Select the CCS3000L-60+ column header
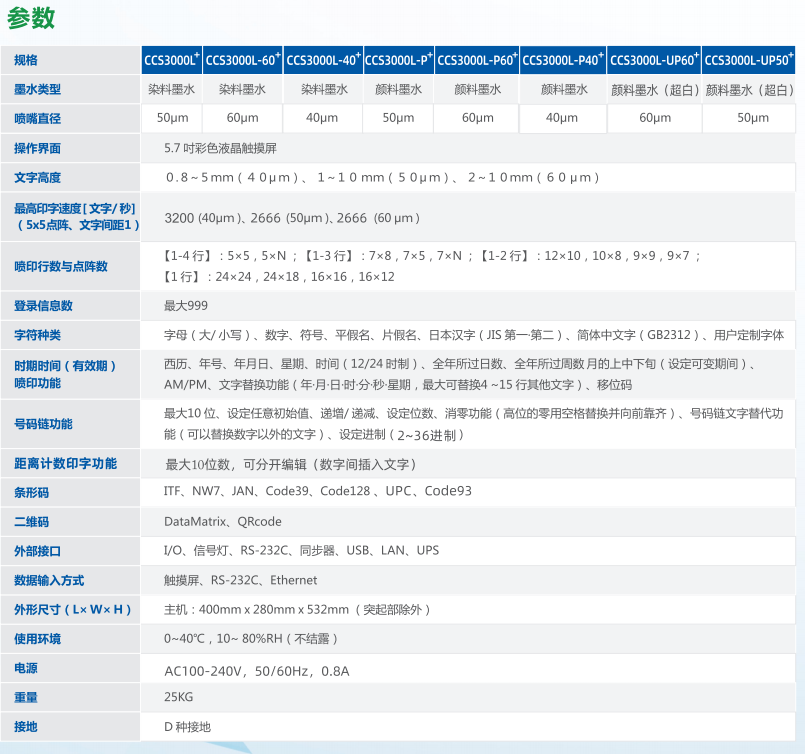Screen dimensions: 805x754 coord(242,60)
